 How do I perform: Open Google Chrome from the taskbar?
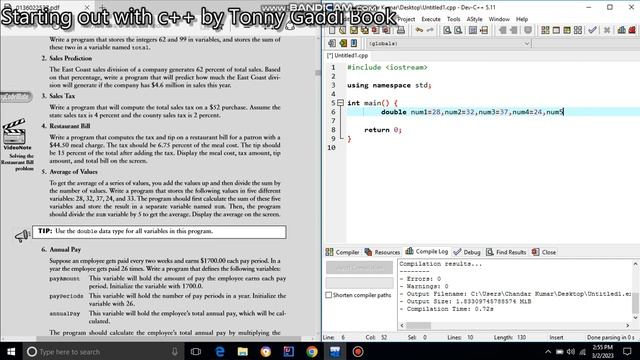[312, 351]
